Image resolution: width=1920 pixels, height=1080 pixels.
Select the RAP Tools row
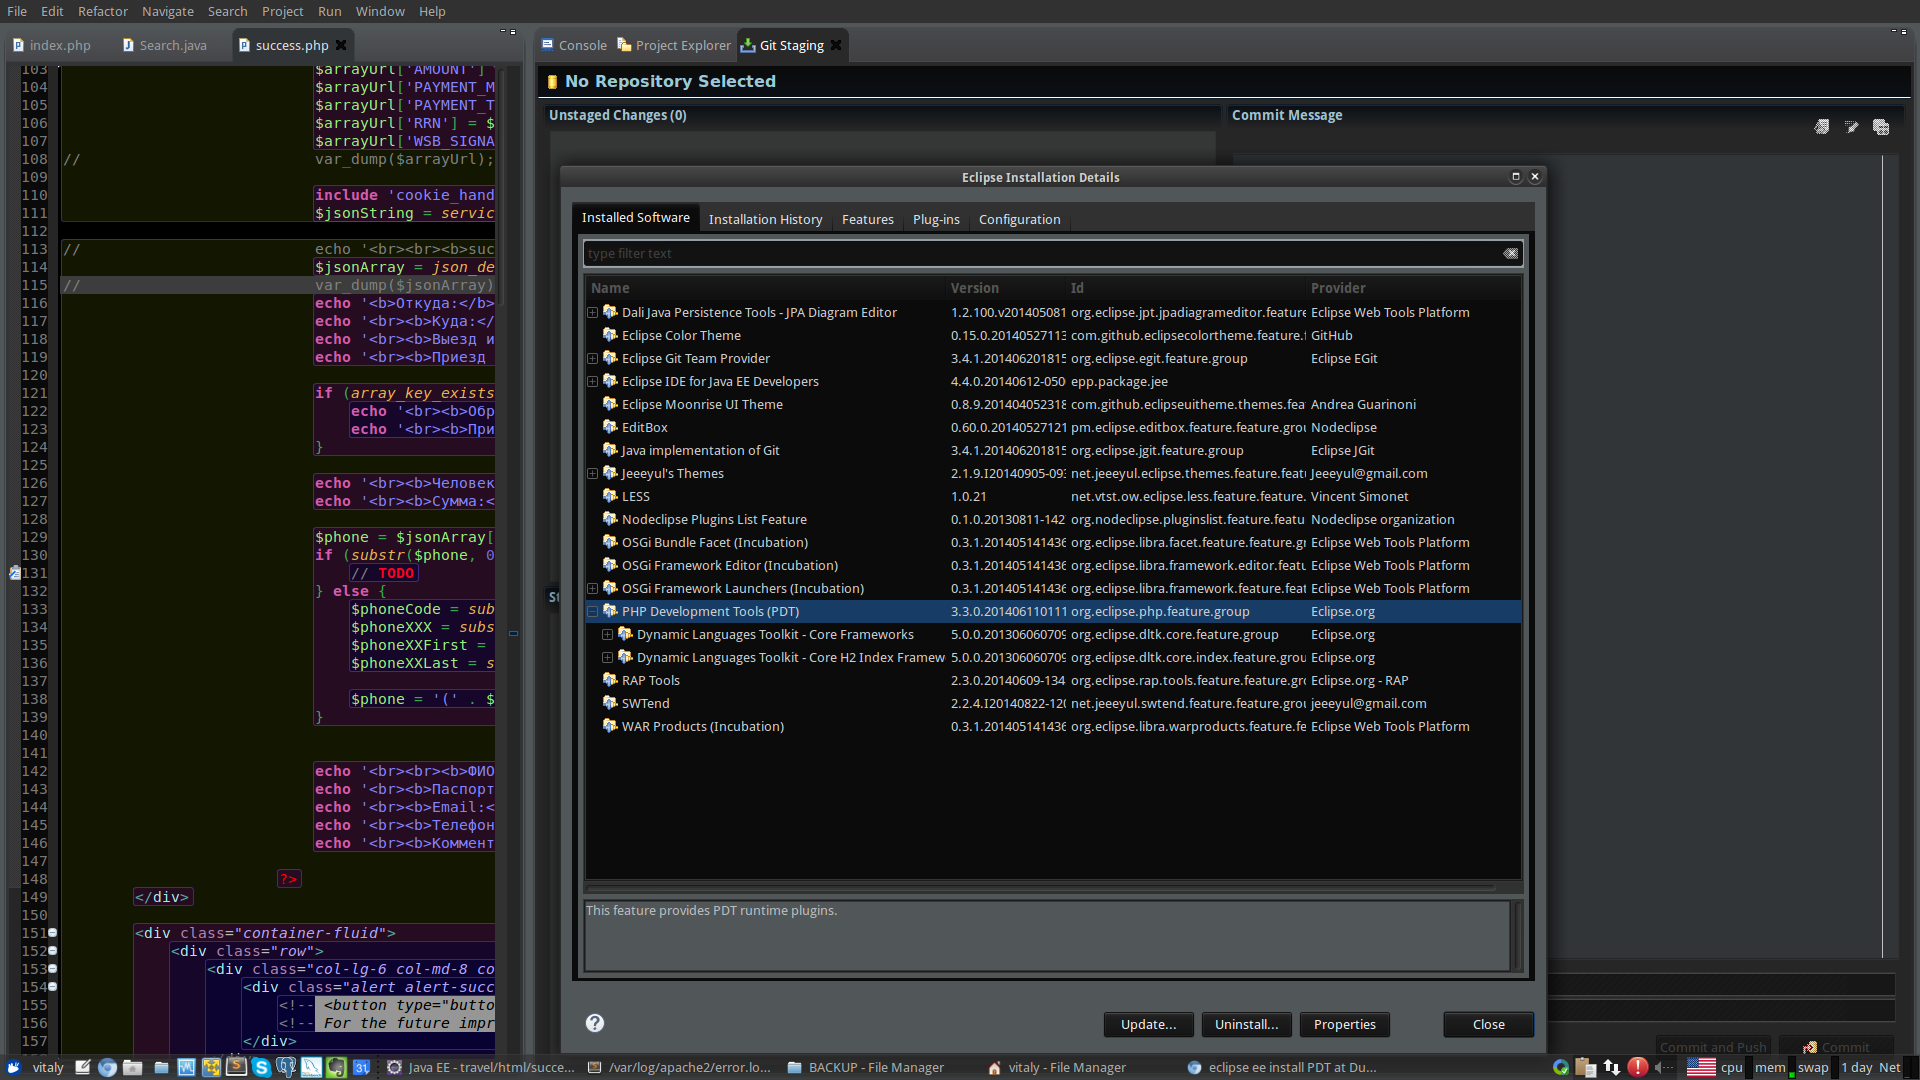click(x=1053, y=681)
